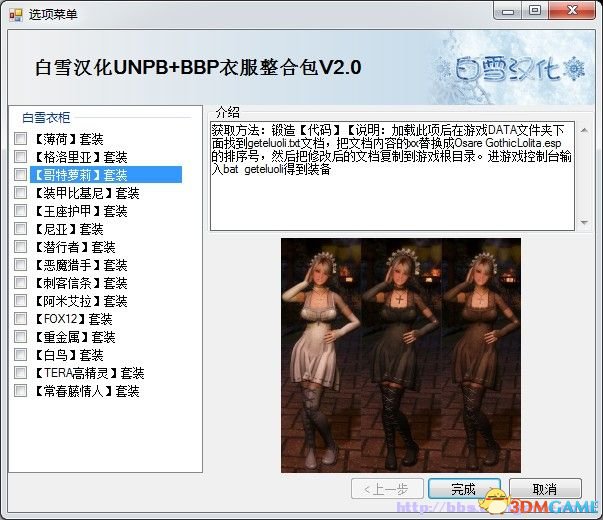Click inside the 介绍 description text box
Viewport: 603px width, 520px height.
pyautogui.click(x=392, y=176)
